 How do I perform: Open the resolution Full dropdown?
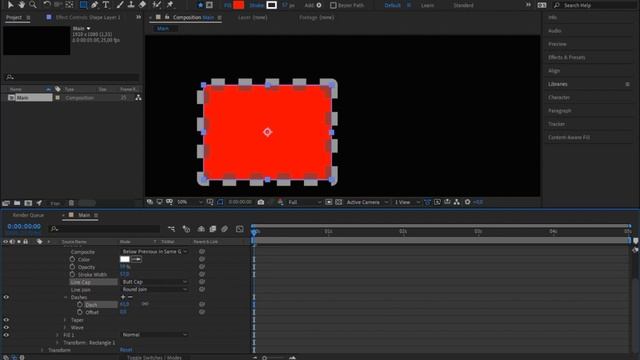click(x=304, y=202)
